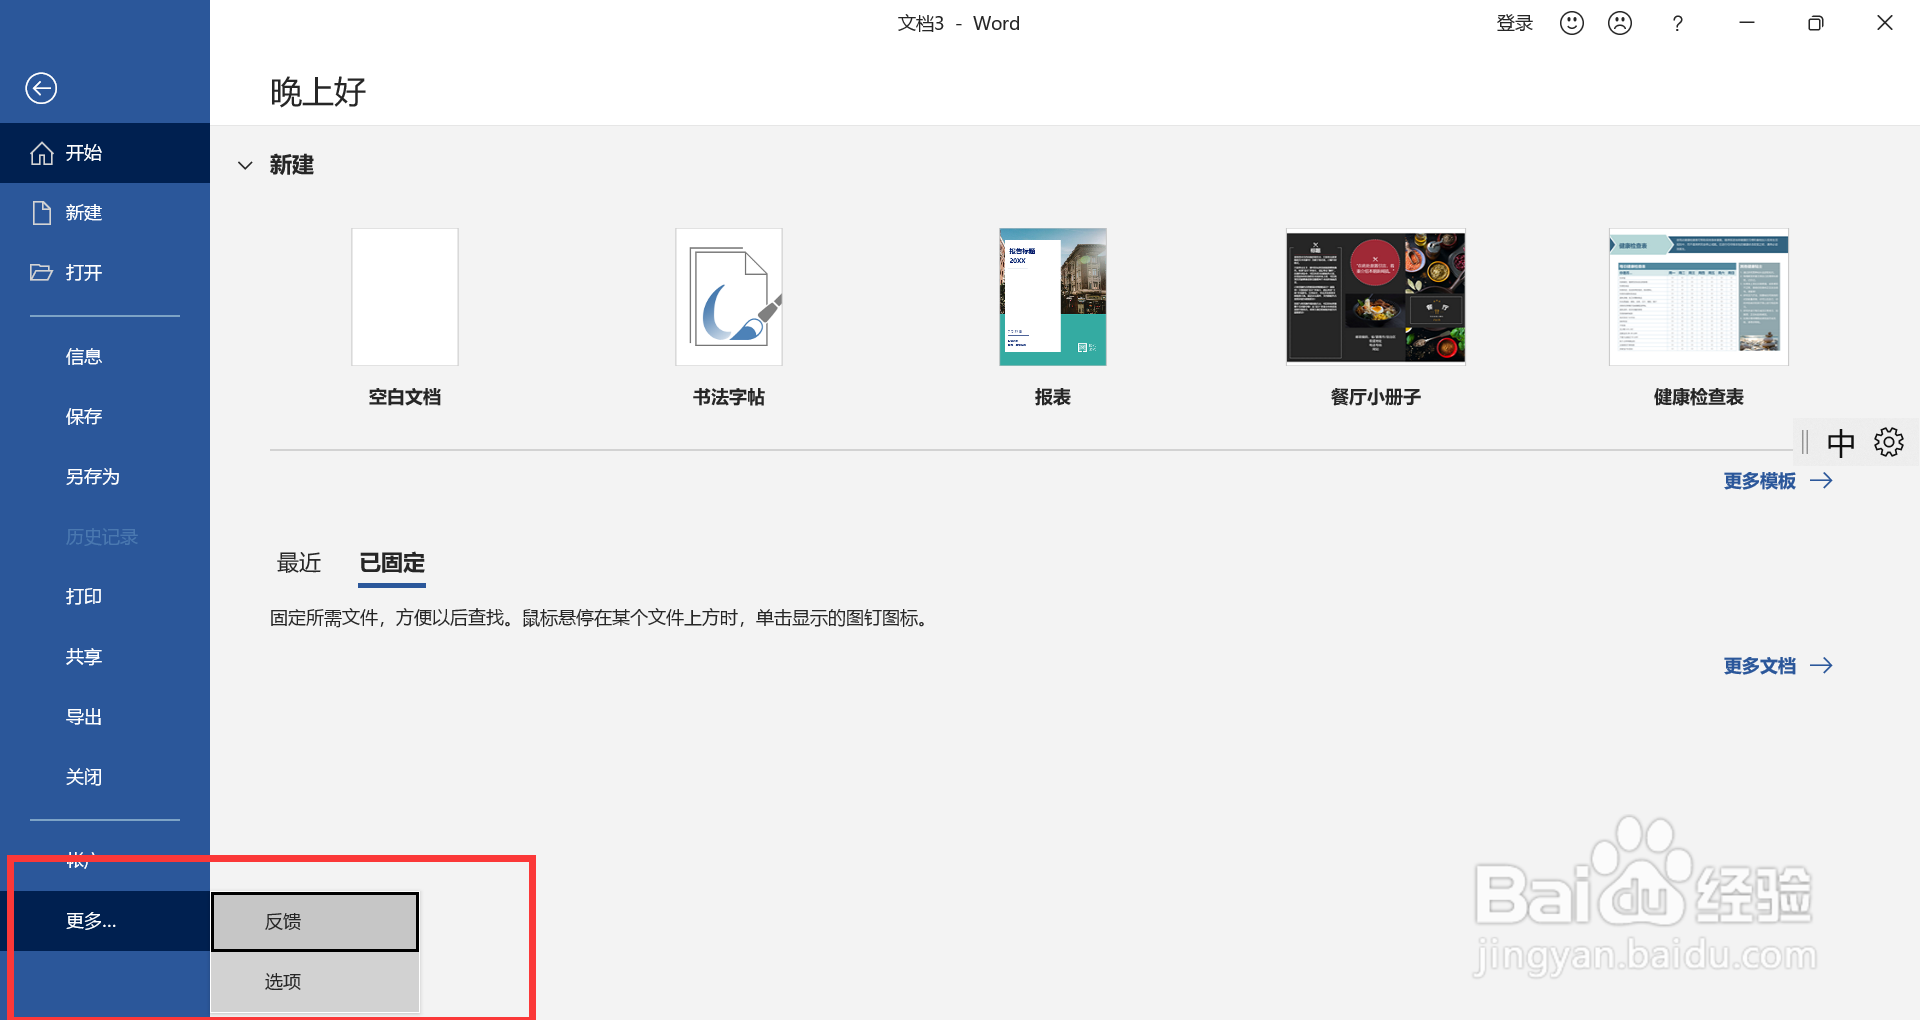Click 登录 to sign in
The height and width of the screenshot is (1020, 1920).
point(1514,23)
